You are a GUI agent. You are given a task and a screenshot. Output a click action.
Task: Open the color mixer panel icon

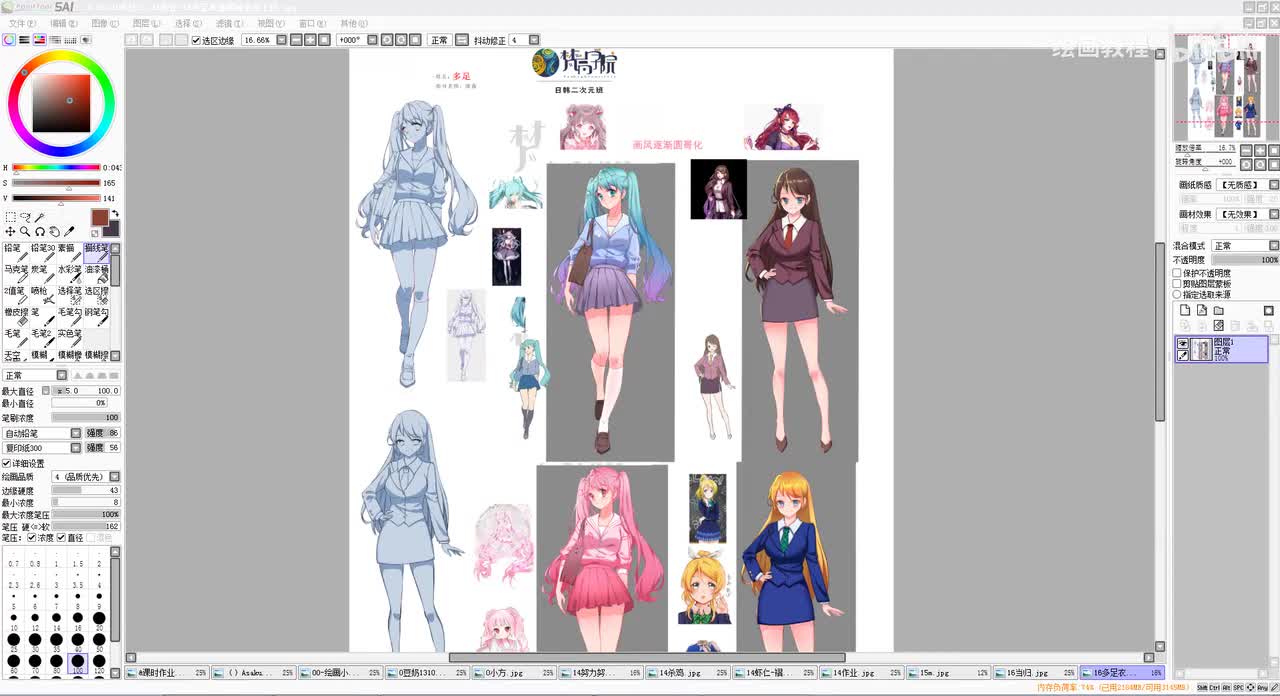click(54, 40)
